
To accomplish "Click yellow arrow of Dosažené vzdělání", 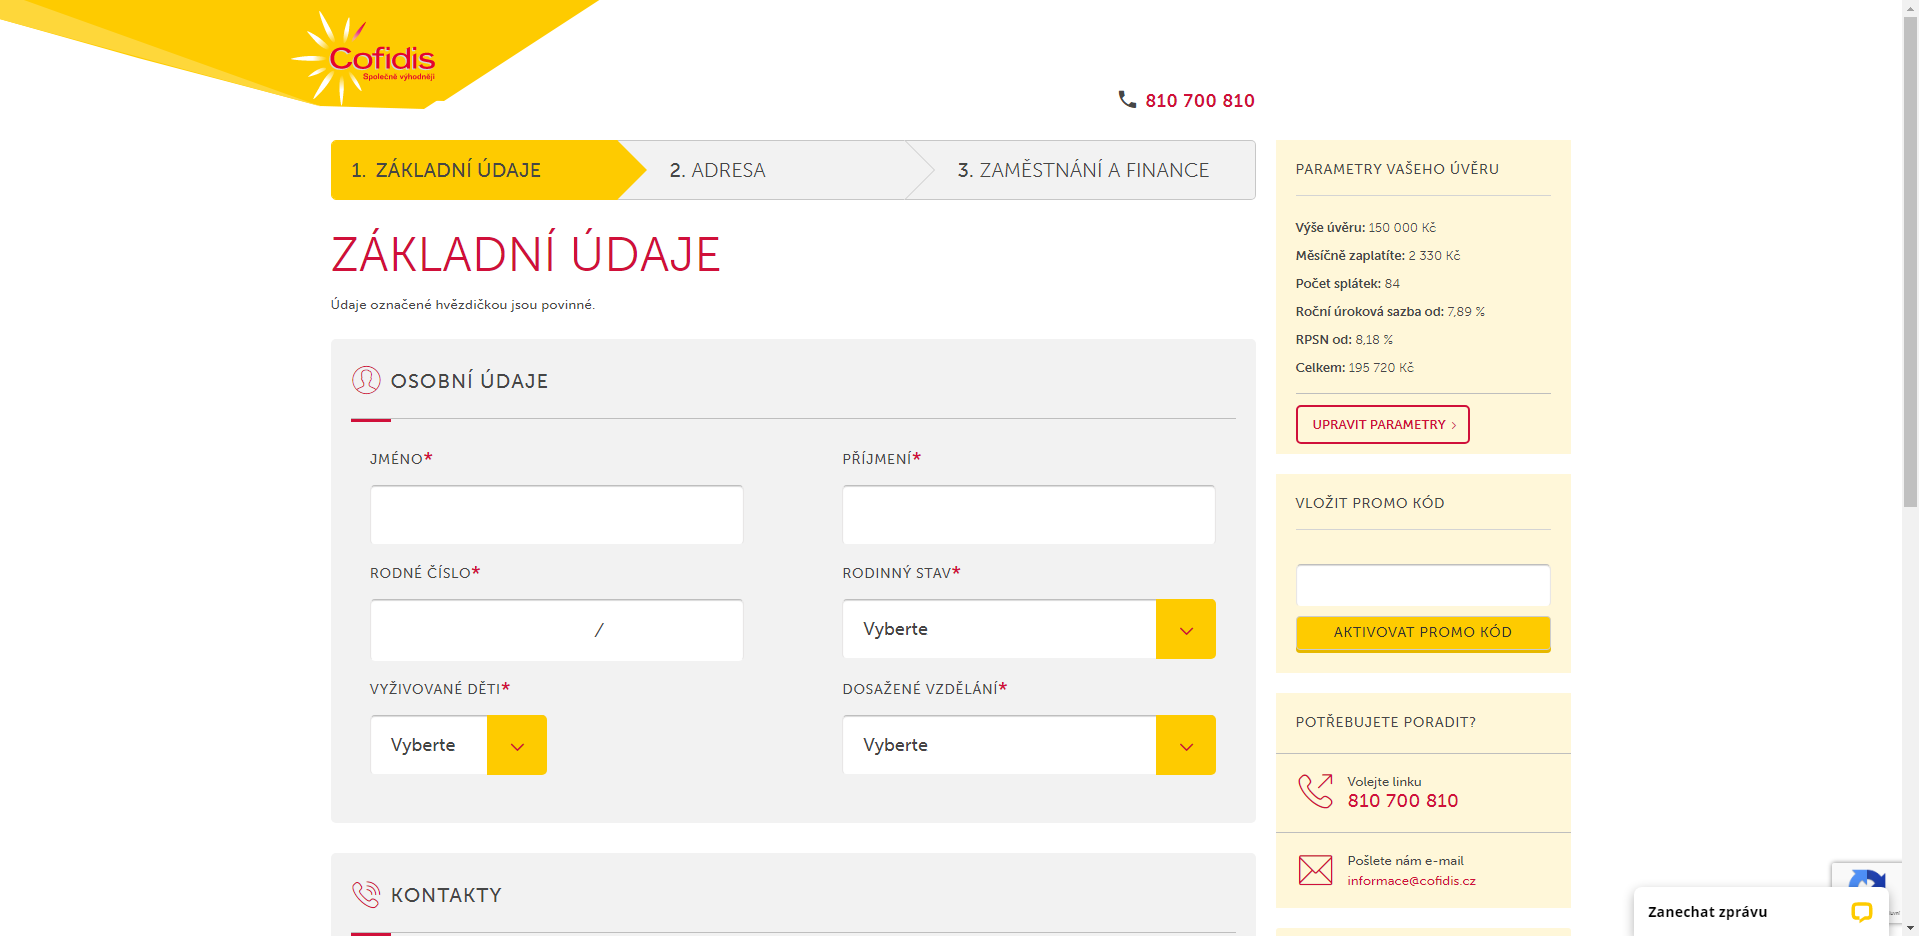I will [x=1186, y=745].
